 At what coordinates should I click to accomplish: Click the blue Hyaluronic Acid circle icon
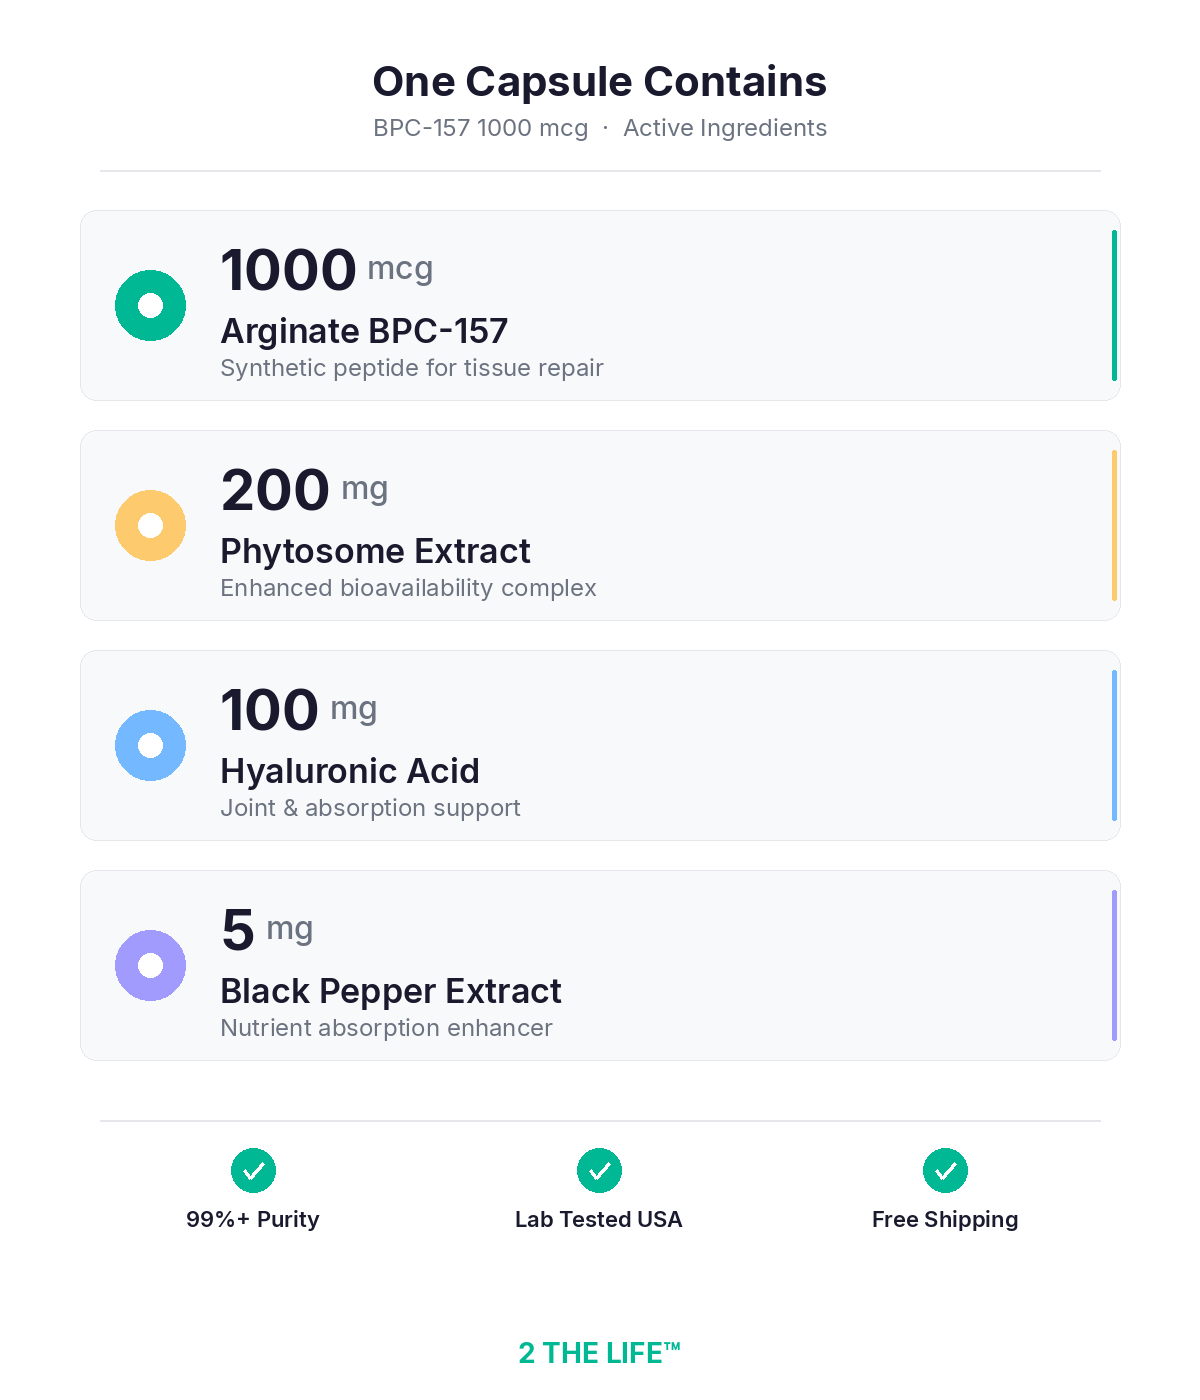pos(150,745)
